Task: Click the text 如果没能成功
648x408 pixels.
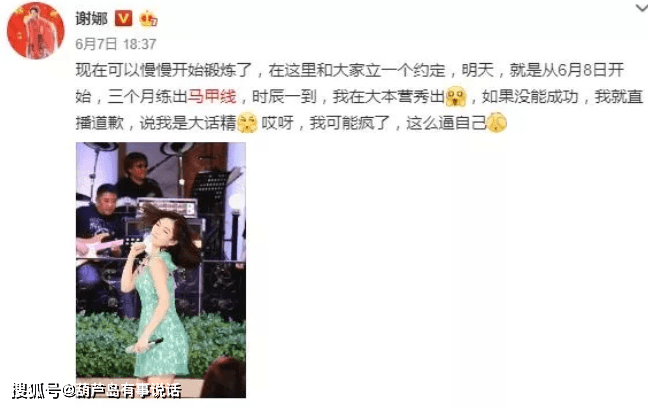Action: [530, 97]
